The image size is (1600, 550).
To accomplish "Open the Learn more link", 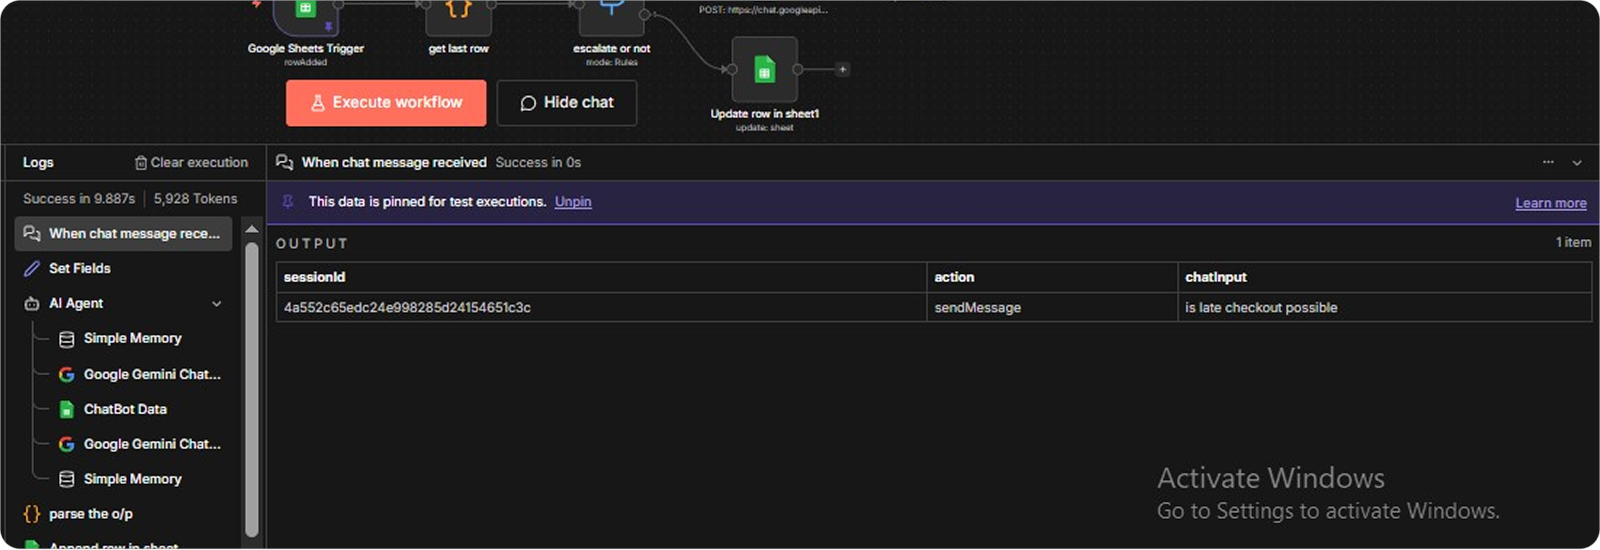I will click(x=1550, y=203).
